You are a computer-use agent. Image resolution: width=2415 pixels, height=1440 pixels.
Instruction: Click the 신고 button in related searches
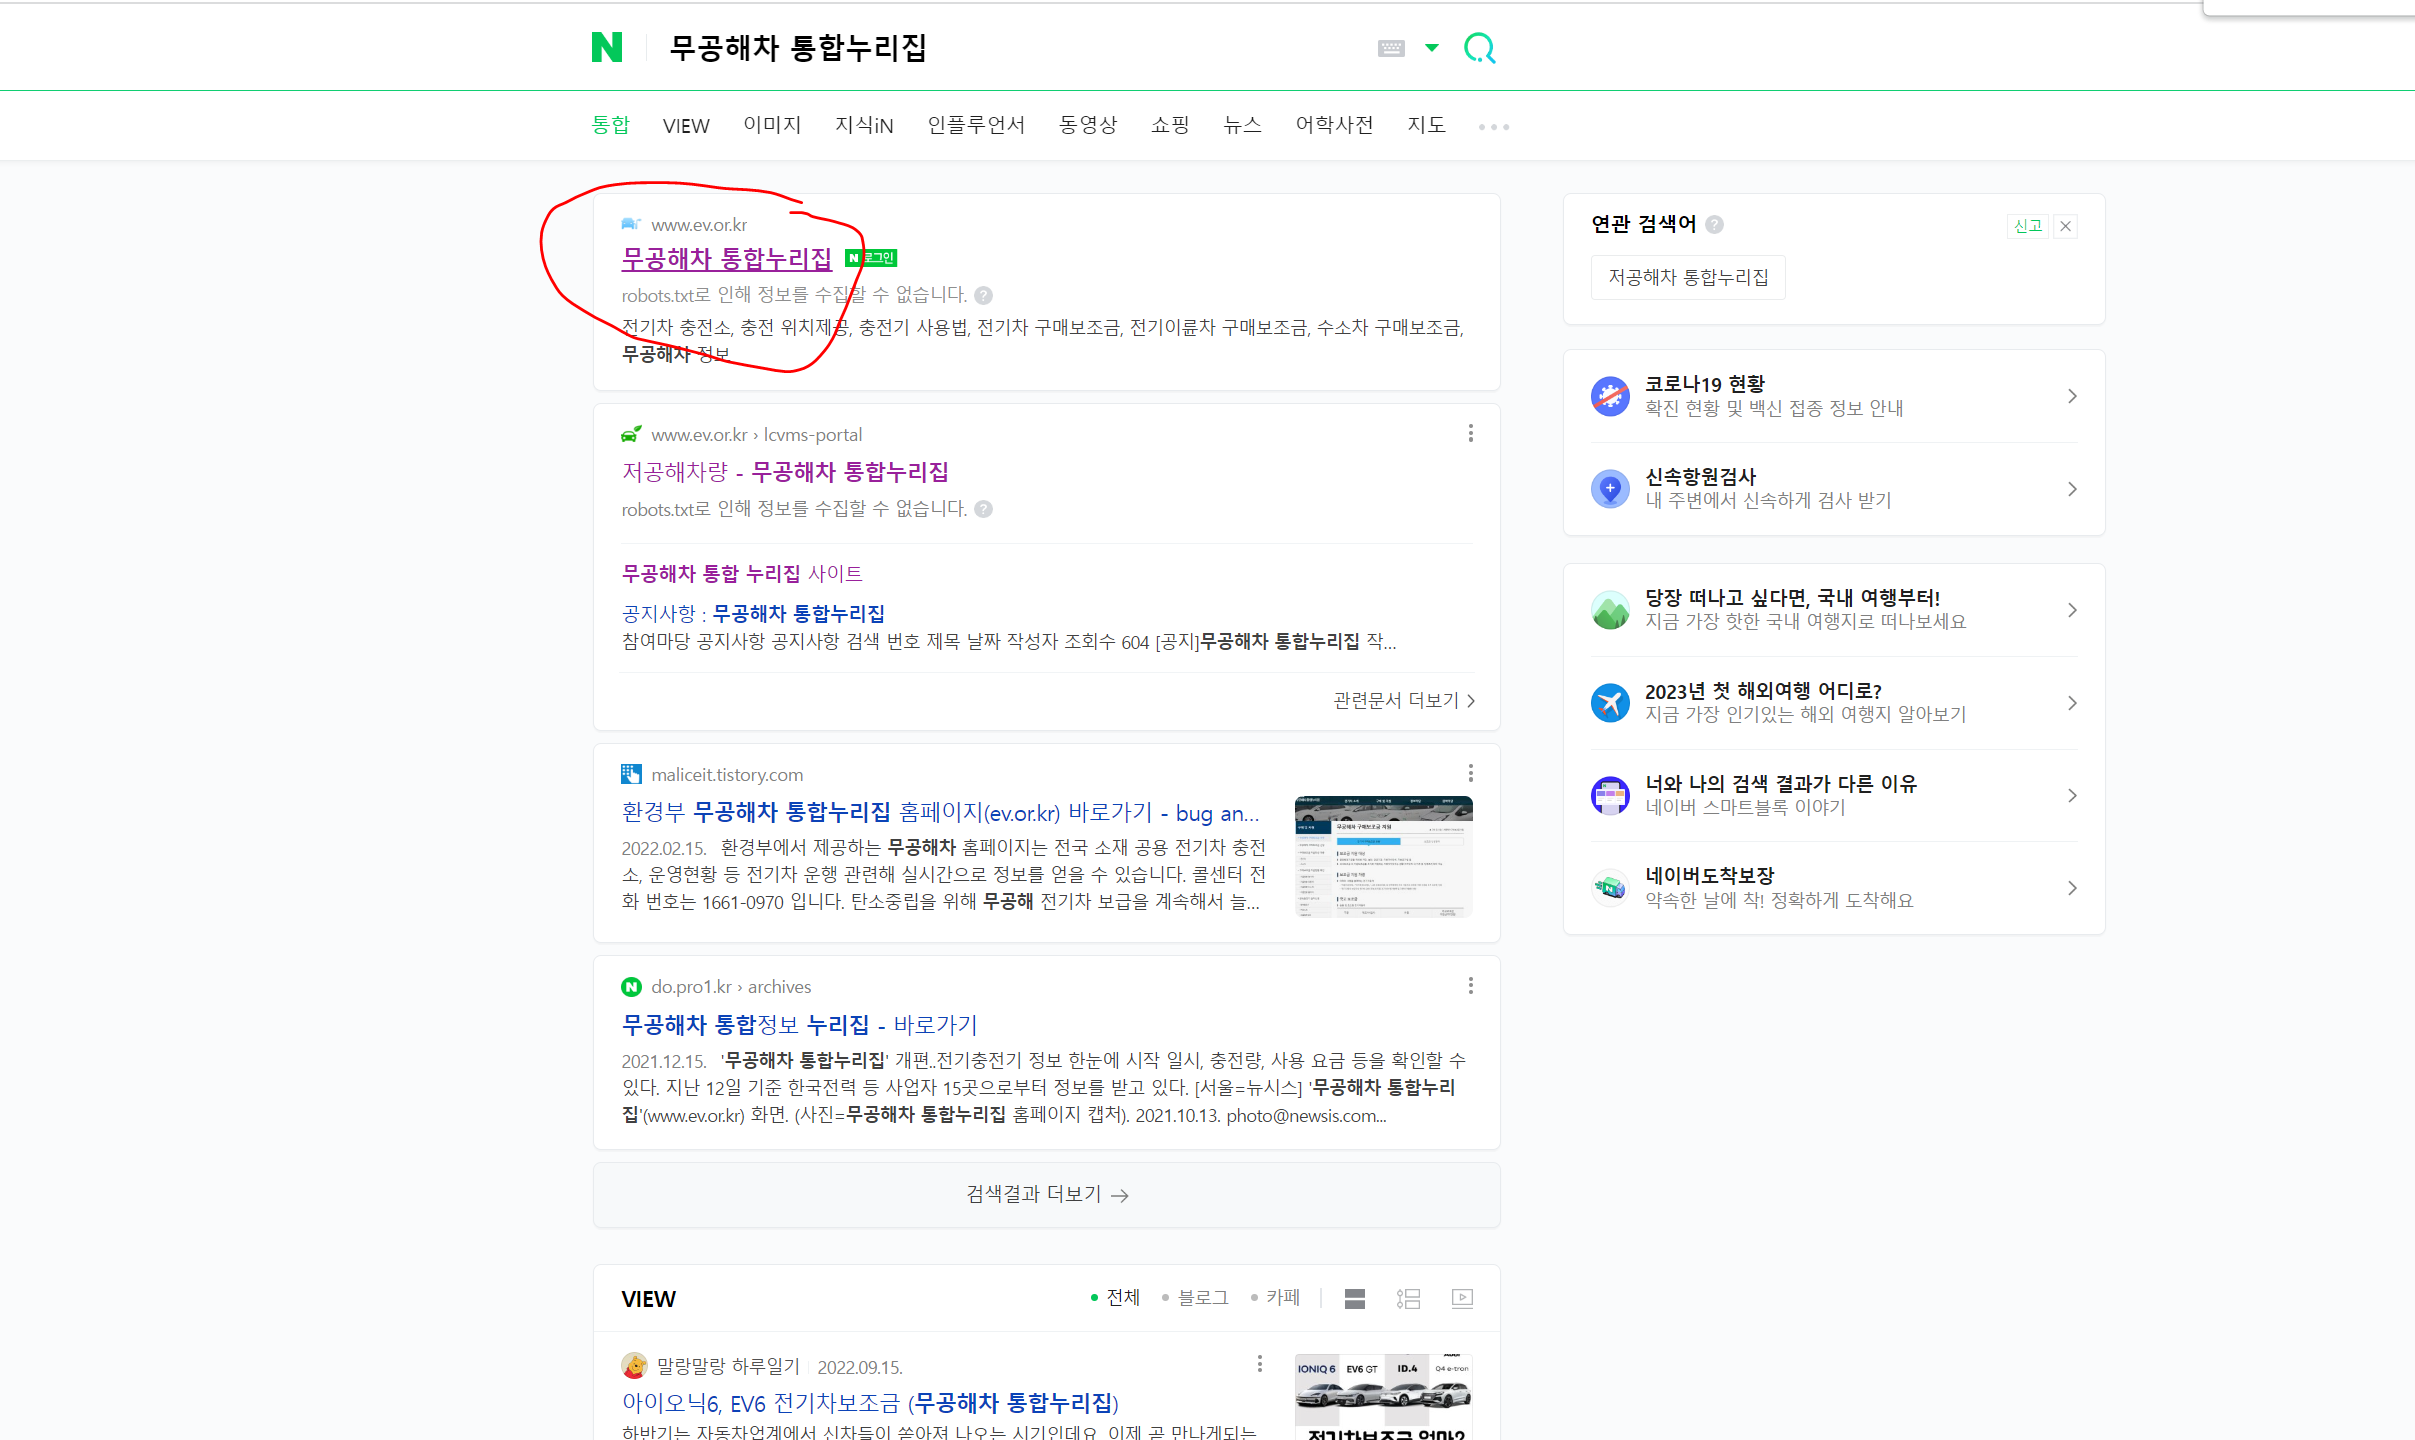[2028, 226]
